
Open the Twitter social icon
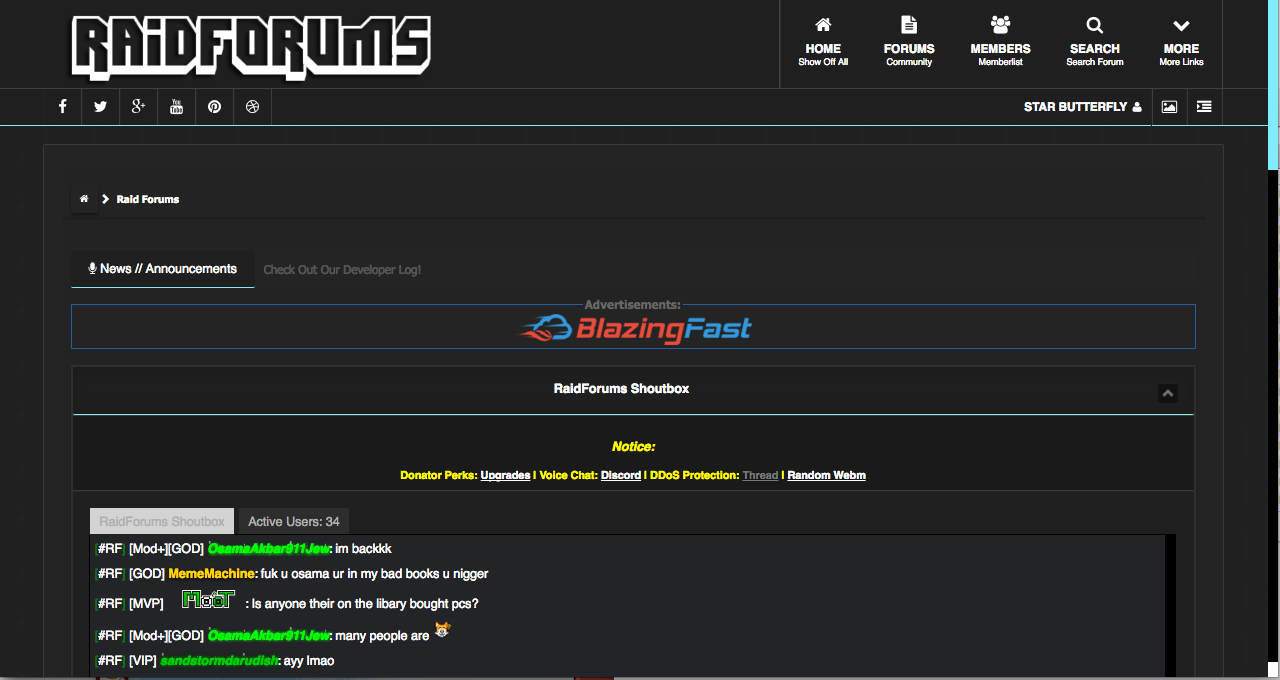point(100,107)
